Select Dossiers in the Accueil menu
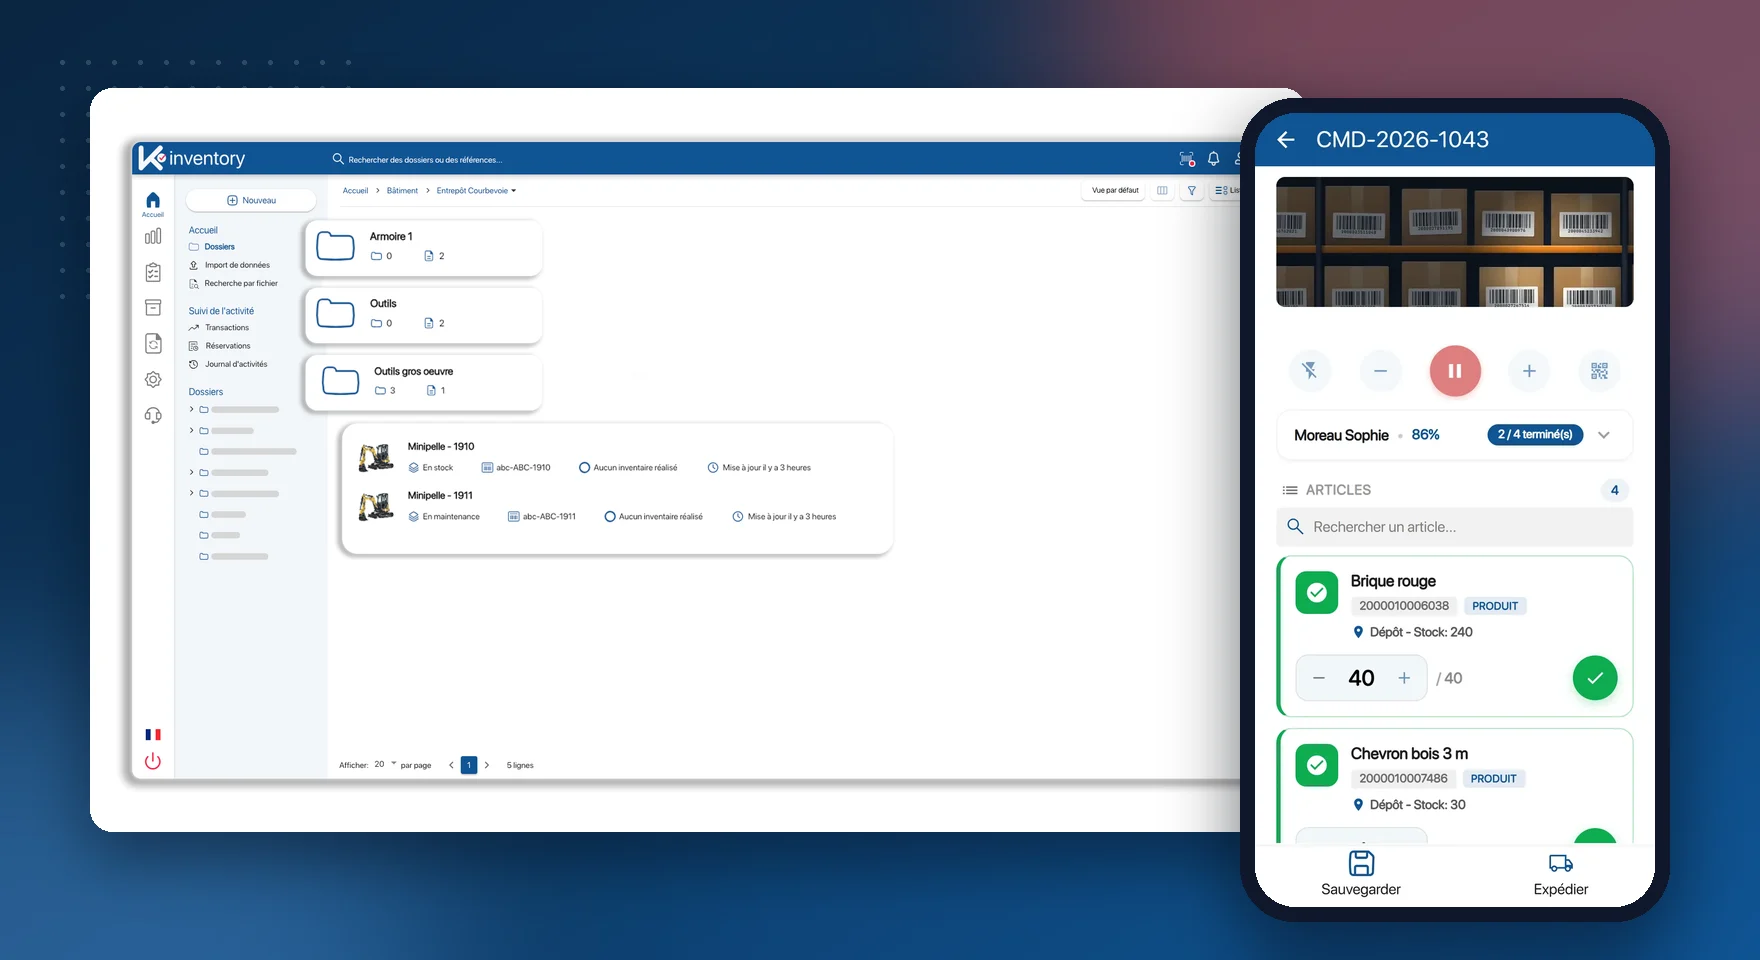 click(212, 247)
